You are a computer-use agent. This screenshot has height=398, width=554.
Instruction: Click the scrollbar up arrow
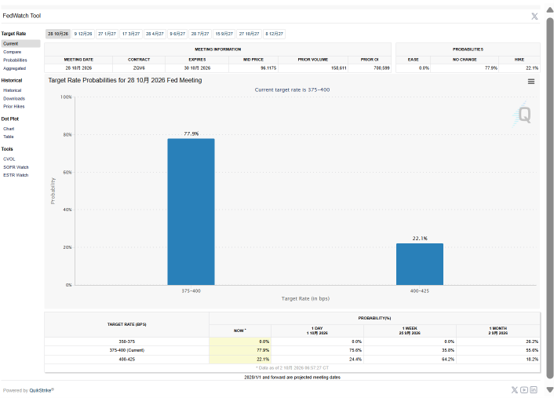point(550,10)
